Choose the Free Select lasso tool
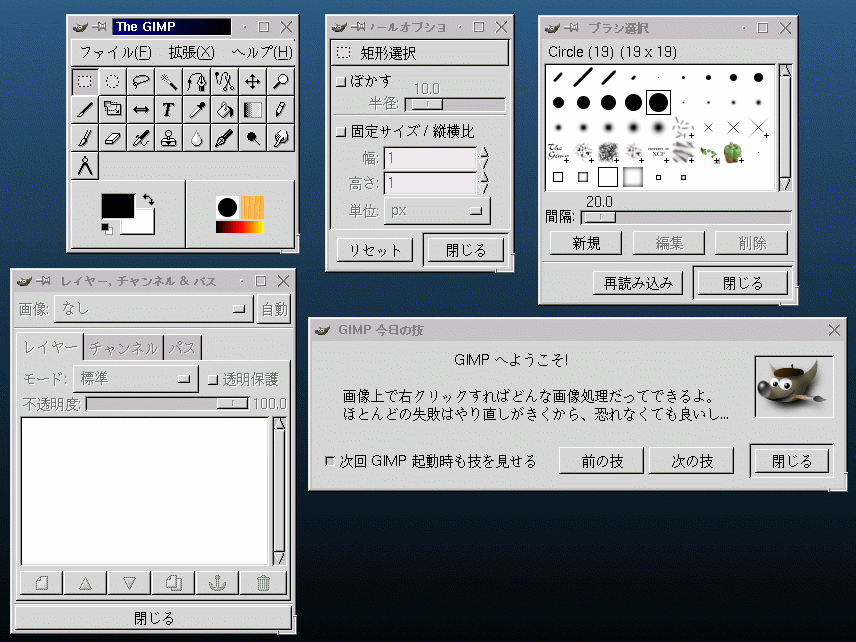This screenshot has height=642, width=856. click(140, 82)
